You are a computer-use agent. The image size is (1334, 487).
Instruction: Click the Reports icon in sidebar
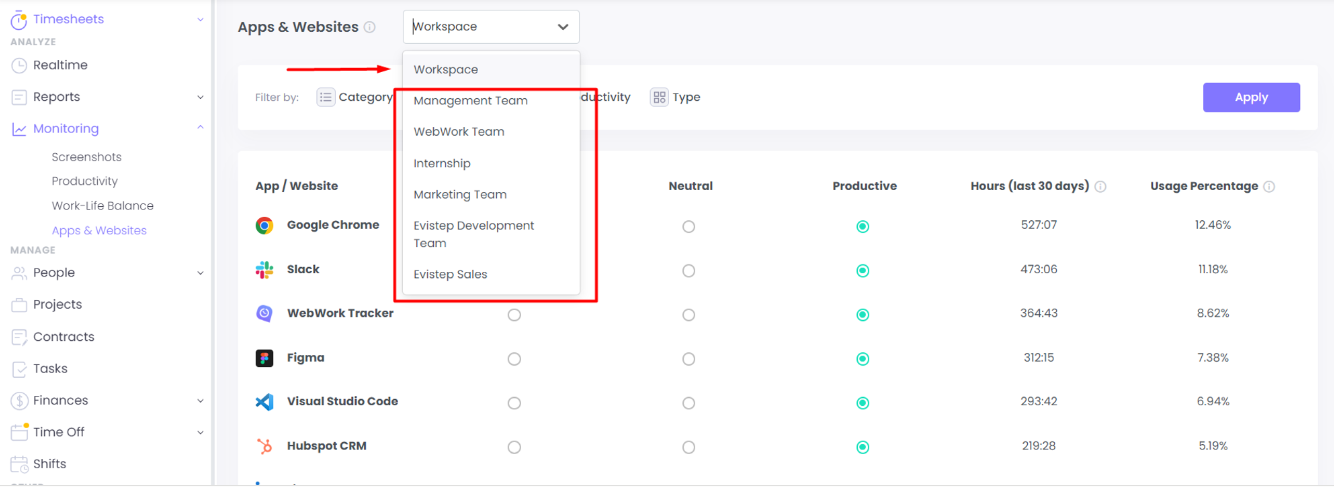tap(19, 97)
